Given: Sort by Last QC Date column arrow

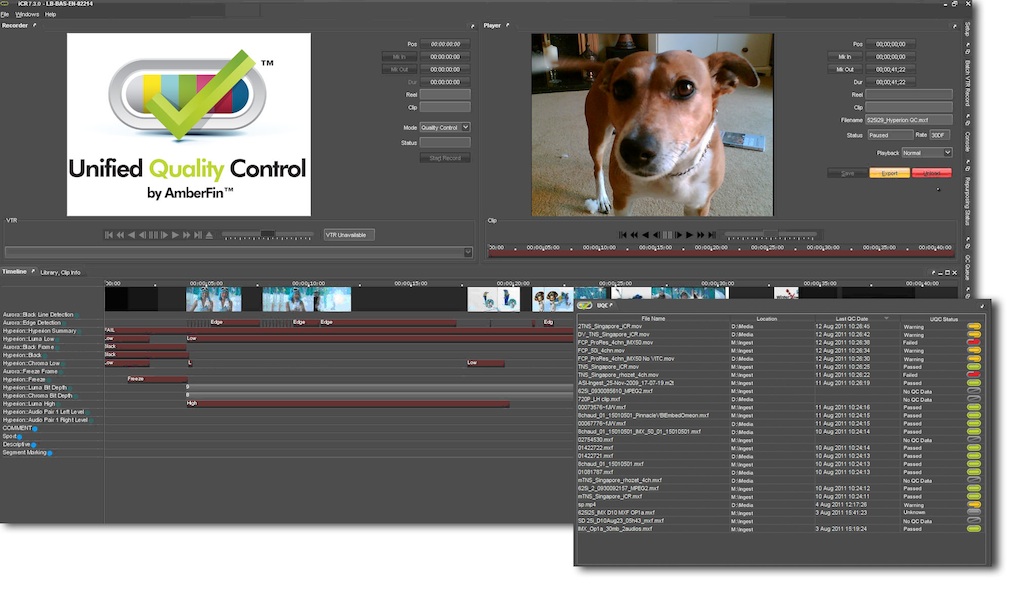Looking at the screenshot, I should tap(886, 319).
